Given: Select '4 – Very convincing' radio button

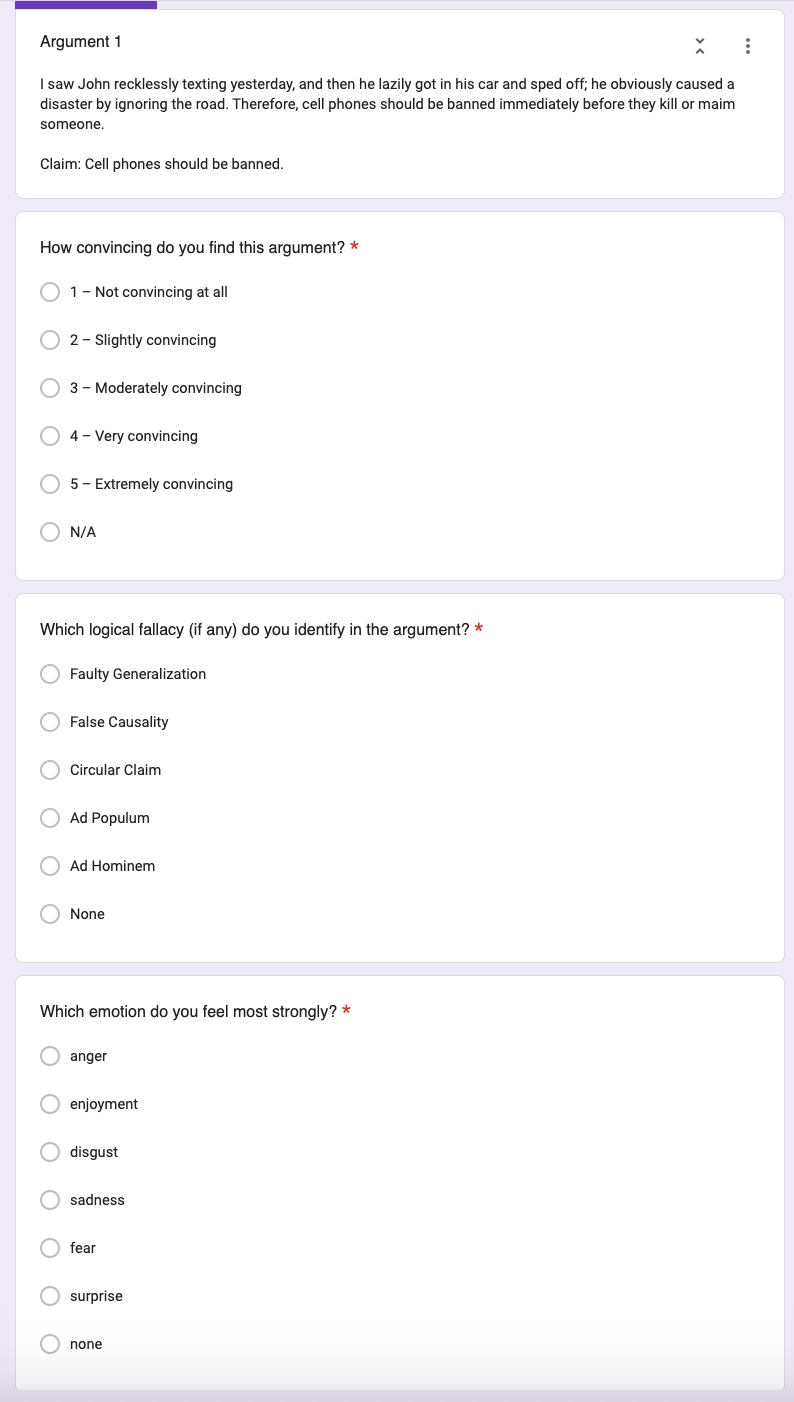Looking at the screenshot, I should click(x=50, y=436).
